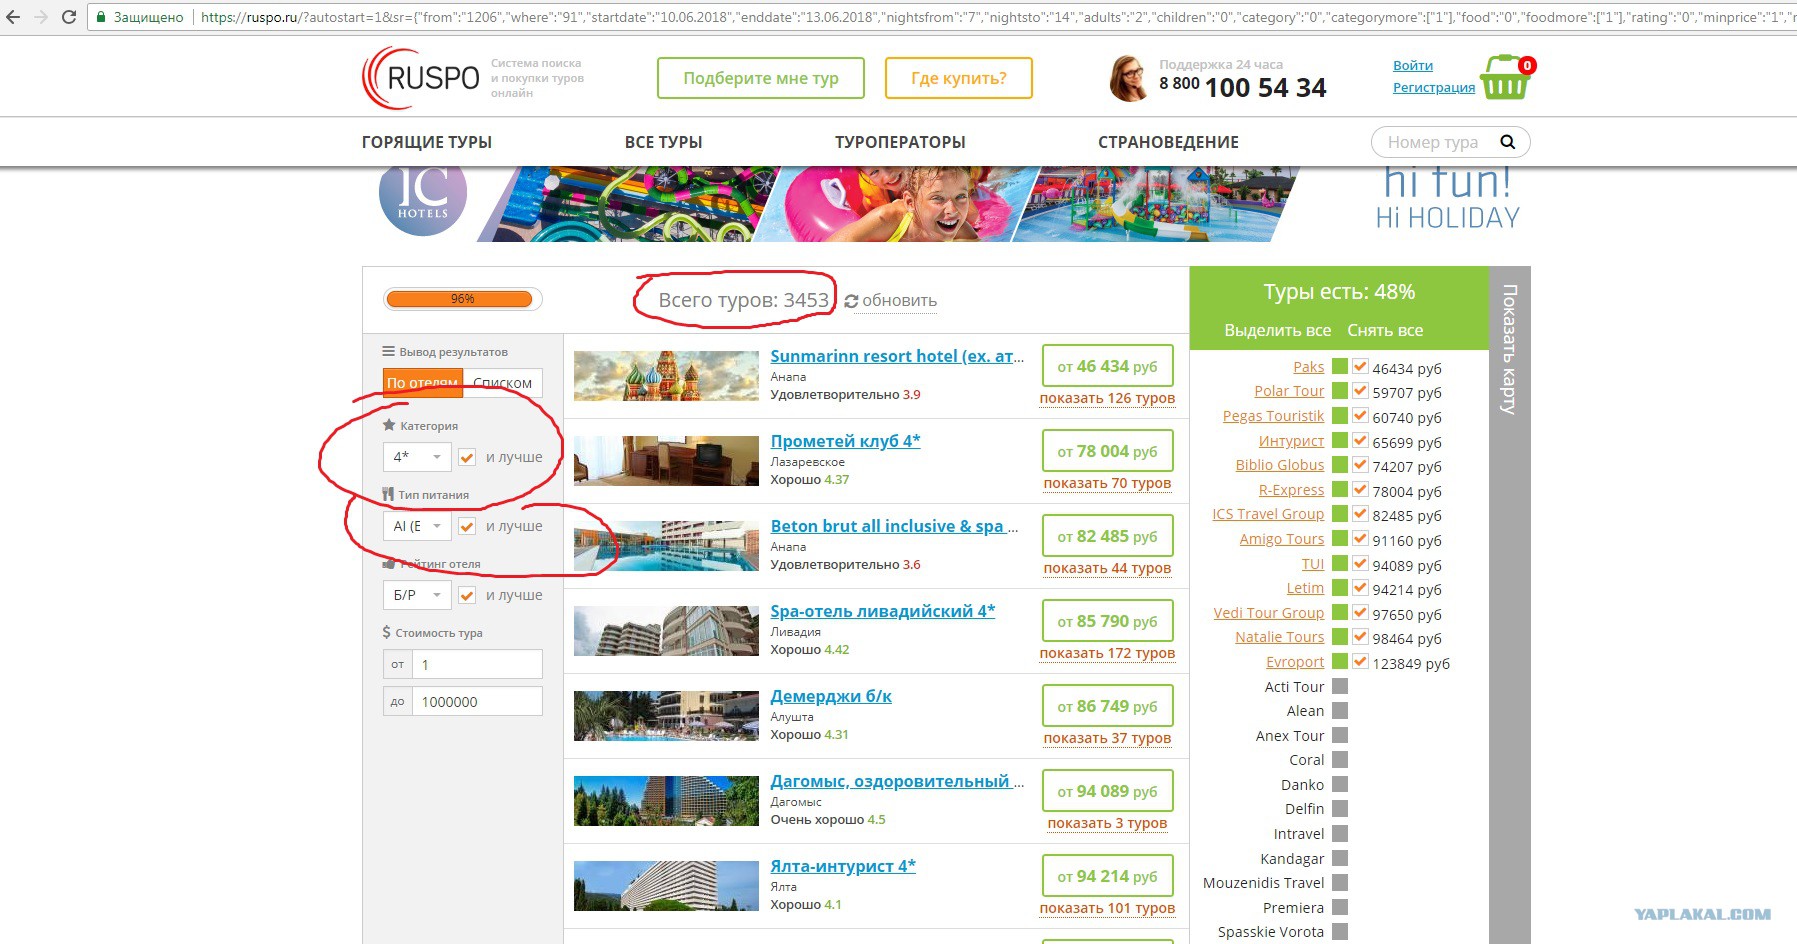Open the ГОРЯЩИЕ ТУРЫ menu
1797x944 pixels.
click(427, 142)
